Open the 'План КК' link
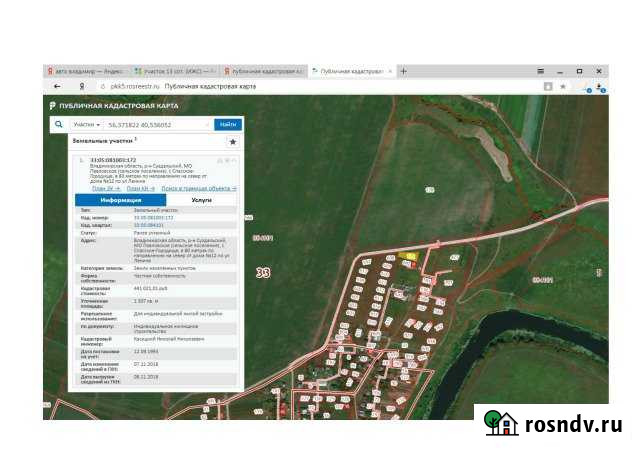The height and width of the screenshot is (452, 640). tap(140, 188)
